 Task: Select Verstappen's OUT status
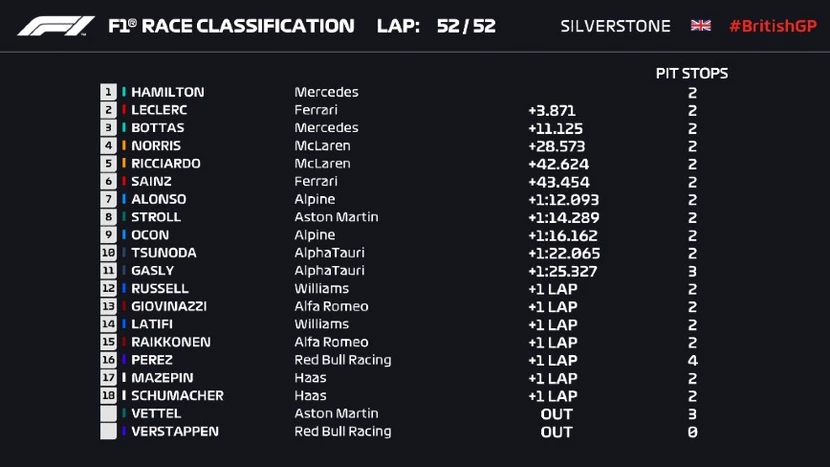tap(556, 432)
